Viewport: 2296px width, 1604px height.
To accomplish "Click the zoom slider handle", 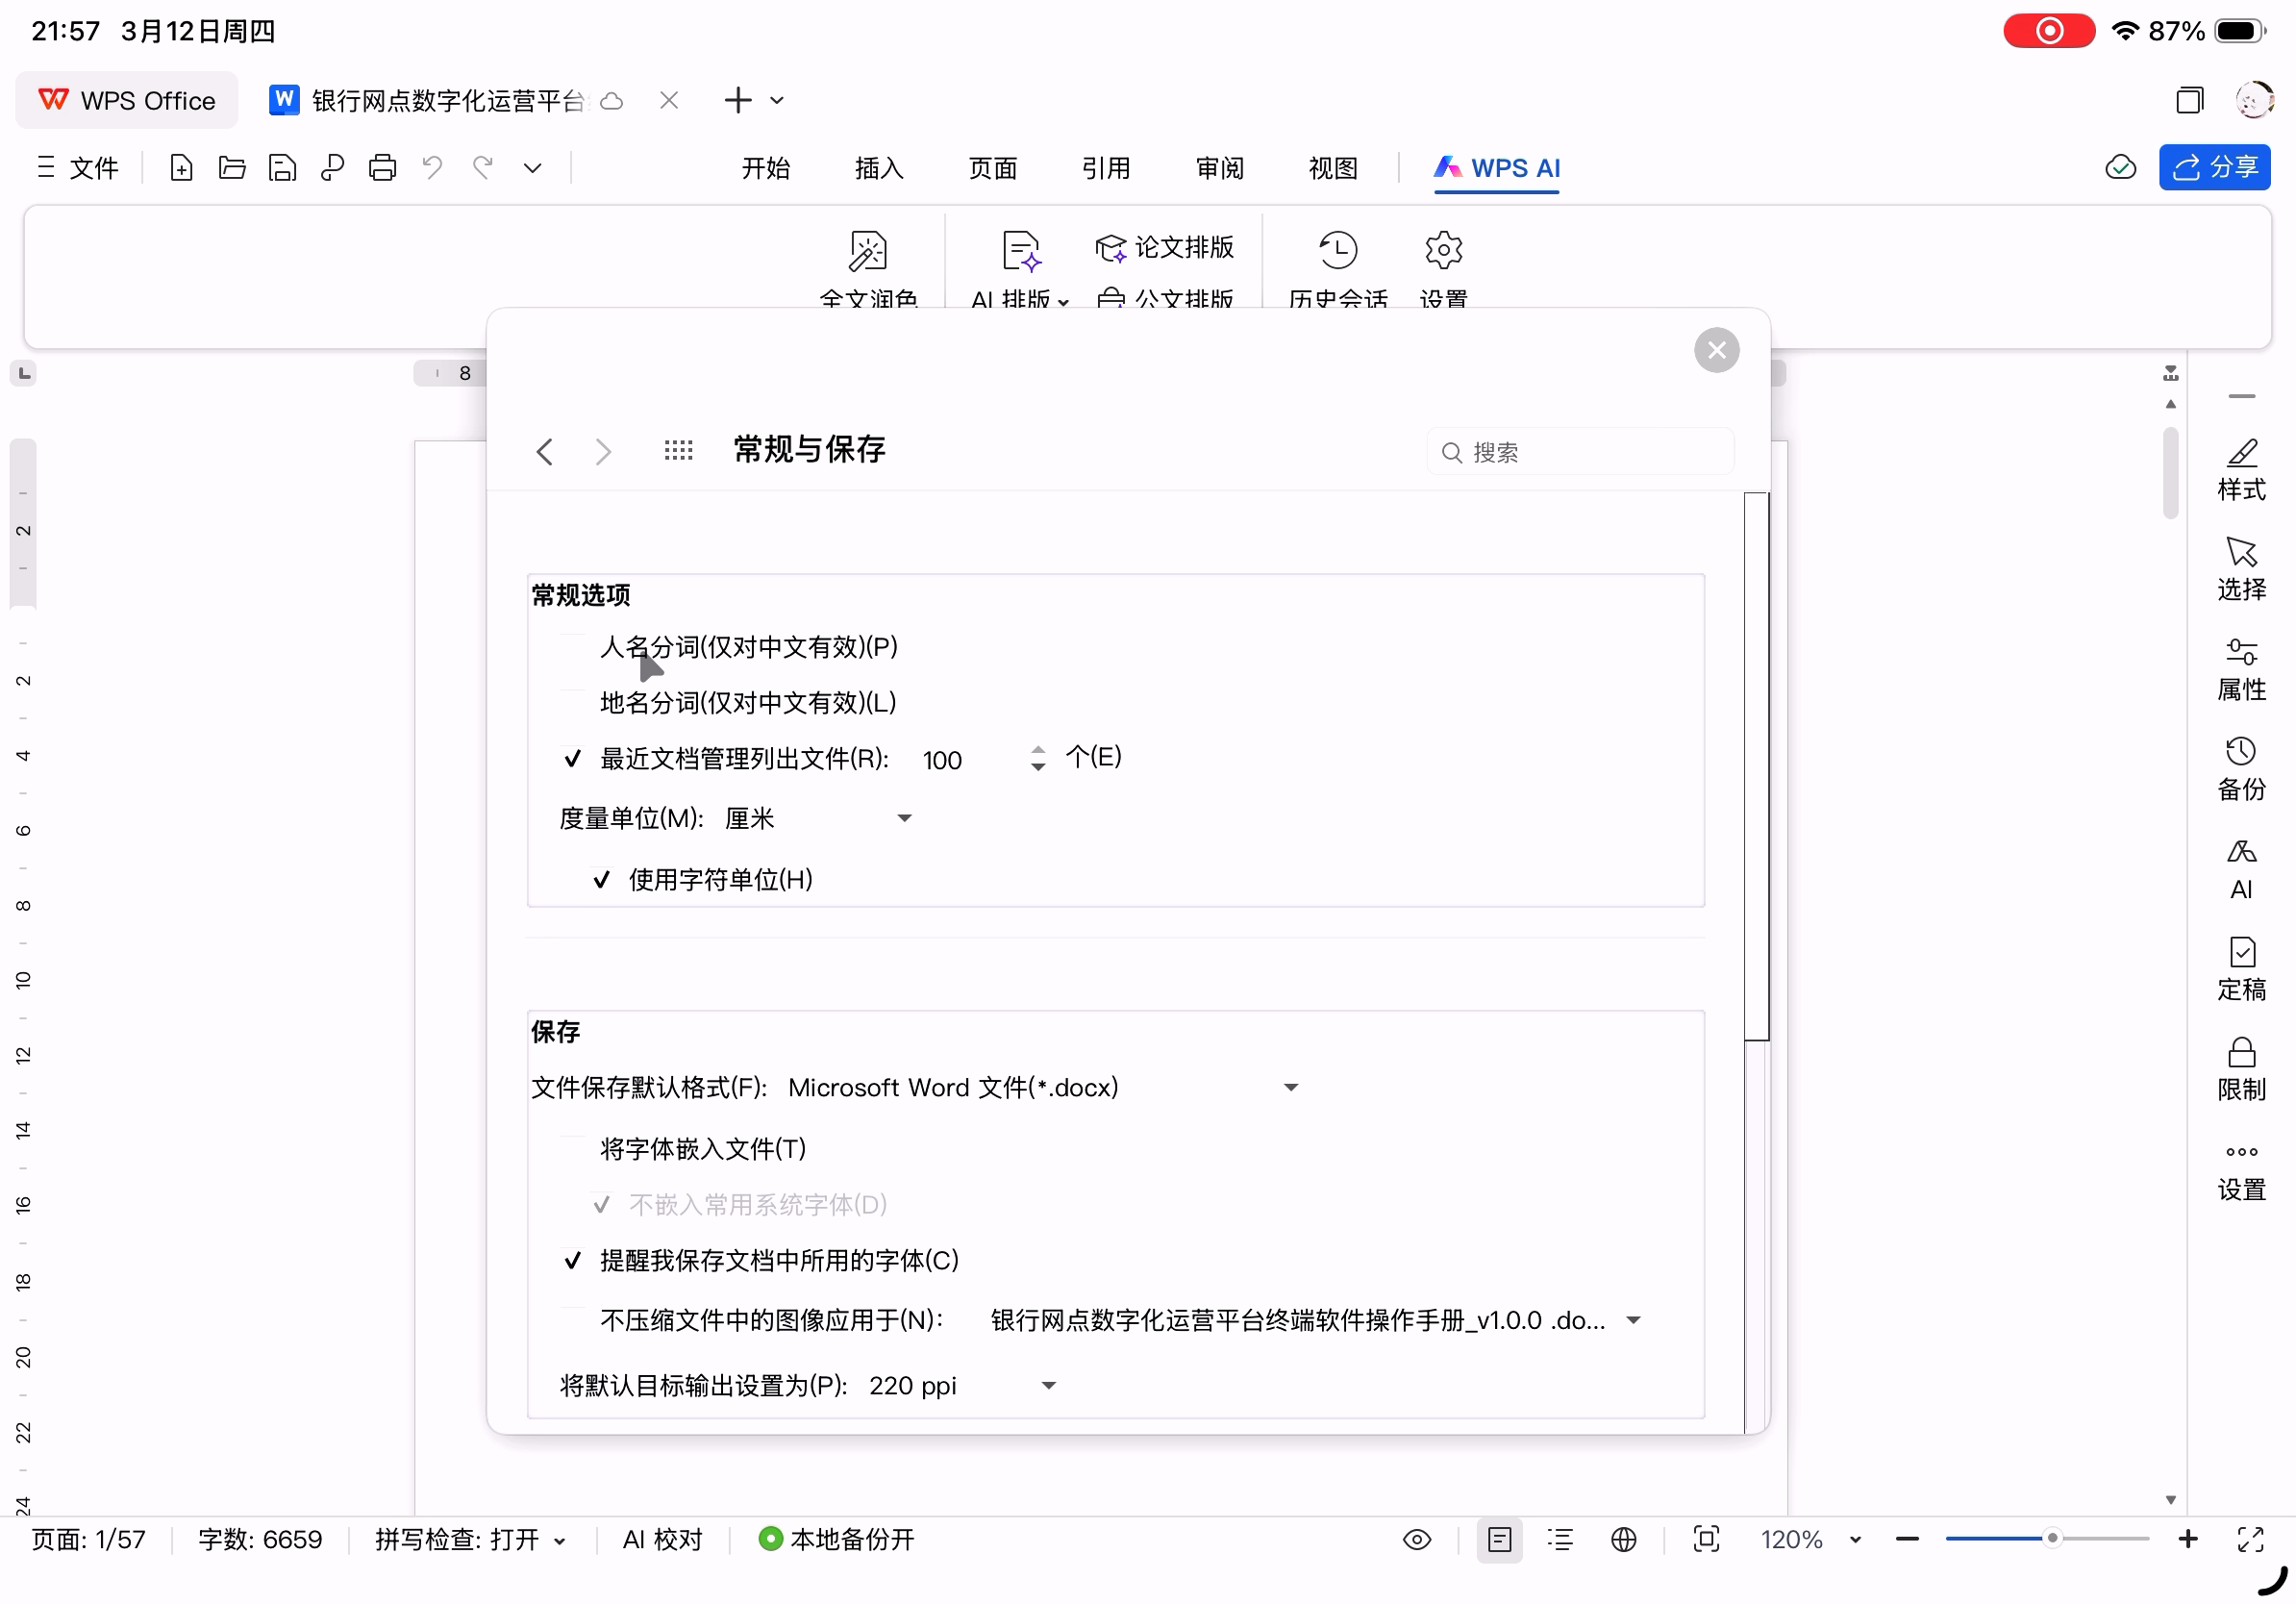I will coord(2051,1539).
